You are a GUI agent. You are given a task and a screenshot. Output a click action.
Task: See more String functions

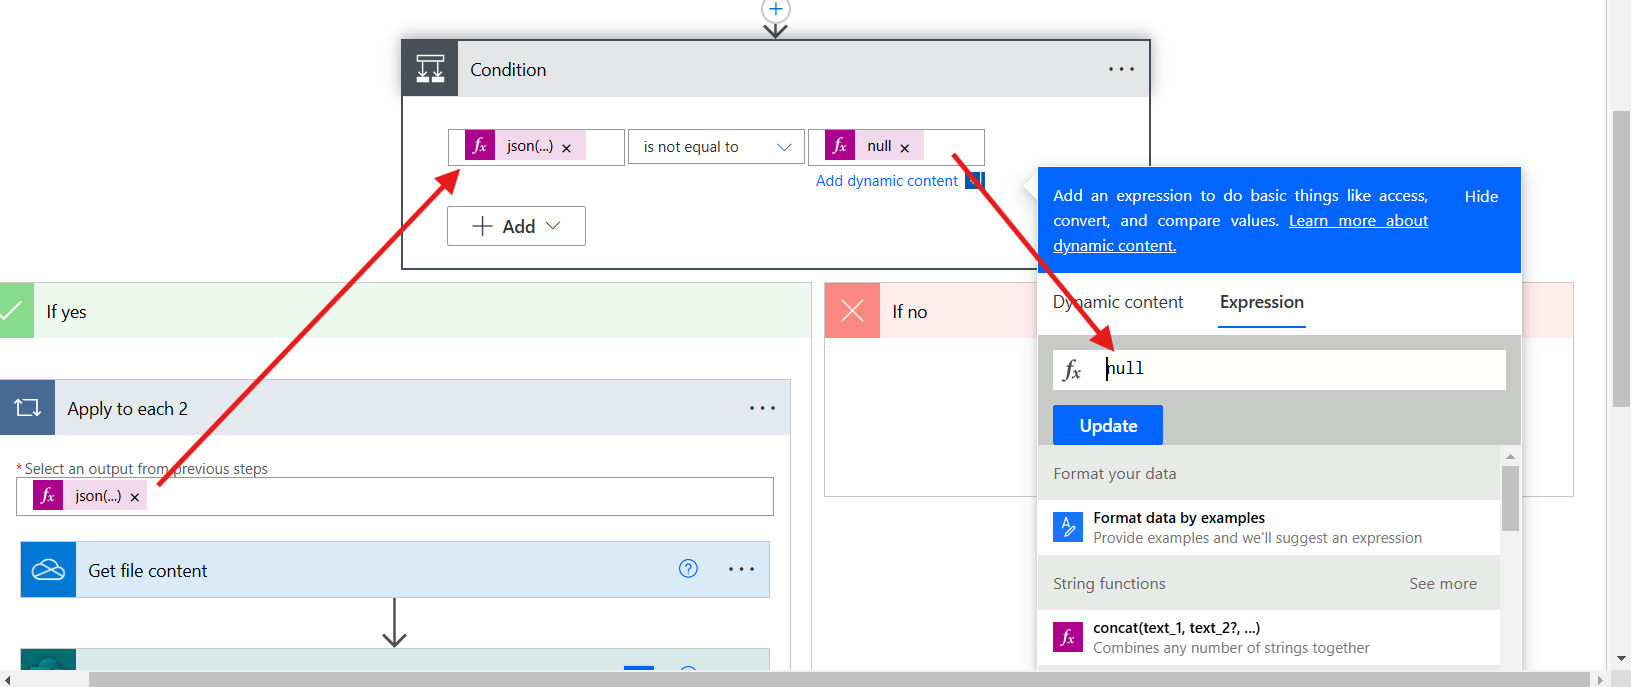1442,584
